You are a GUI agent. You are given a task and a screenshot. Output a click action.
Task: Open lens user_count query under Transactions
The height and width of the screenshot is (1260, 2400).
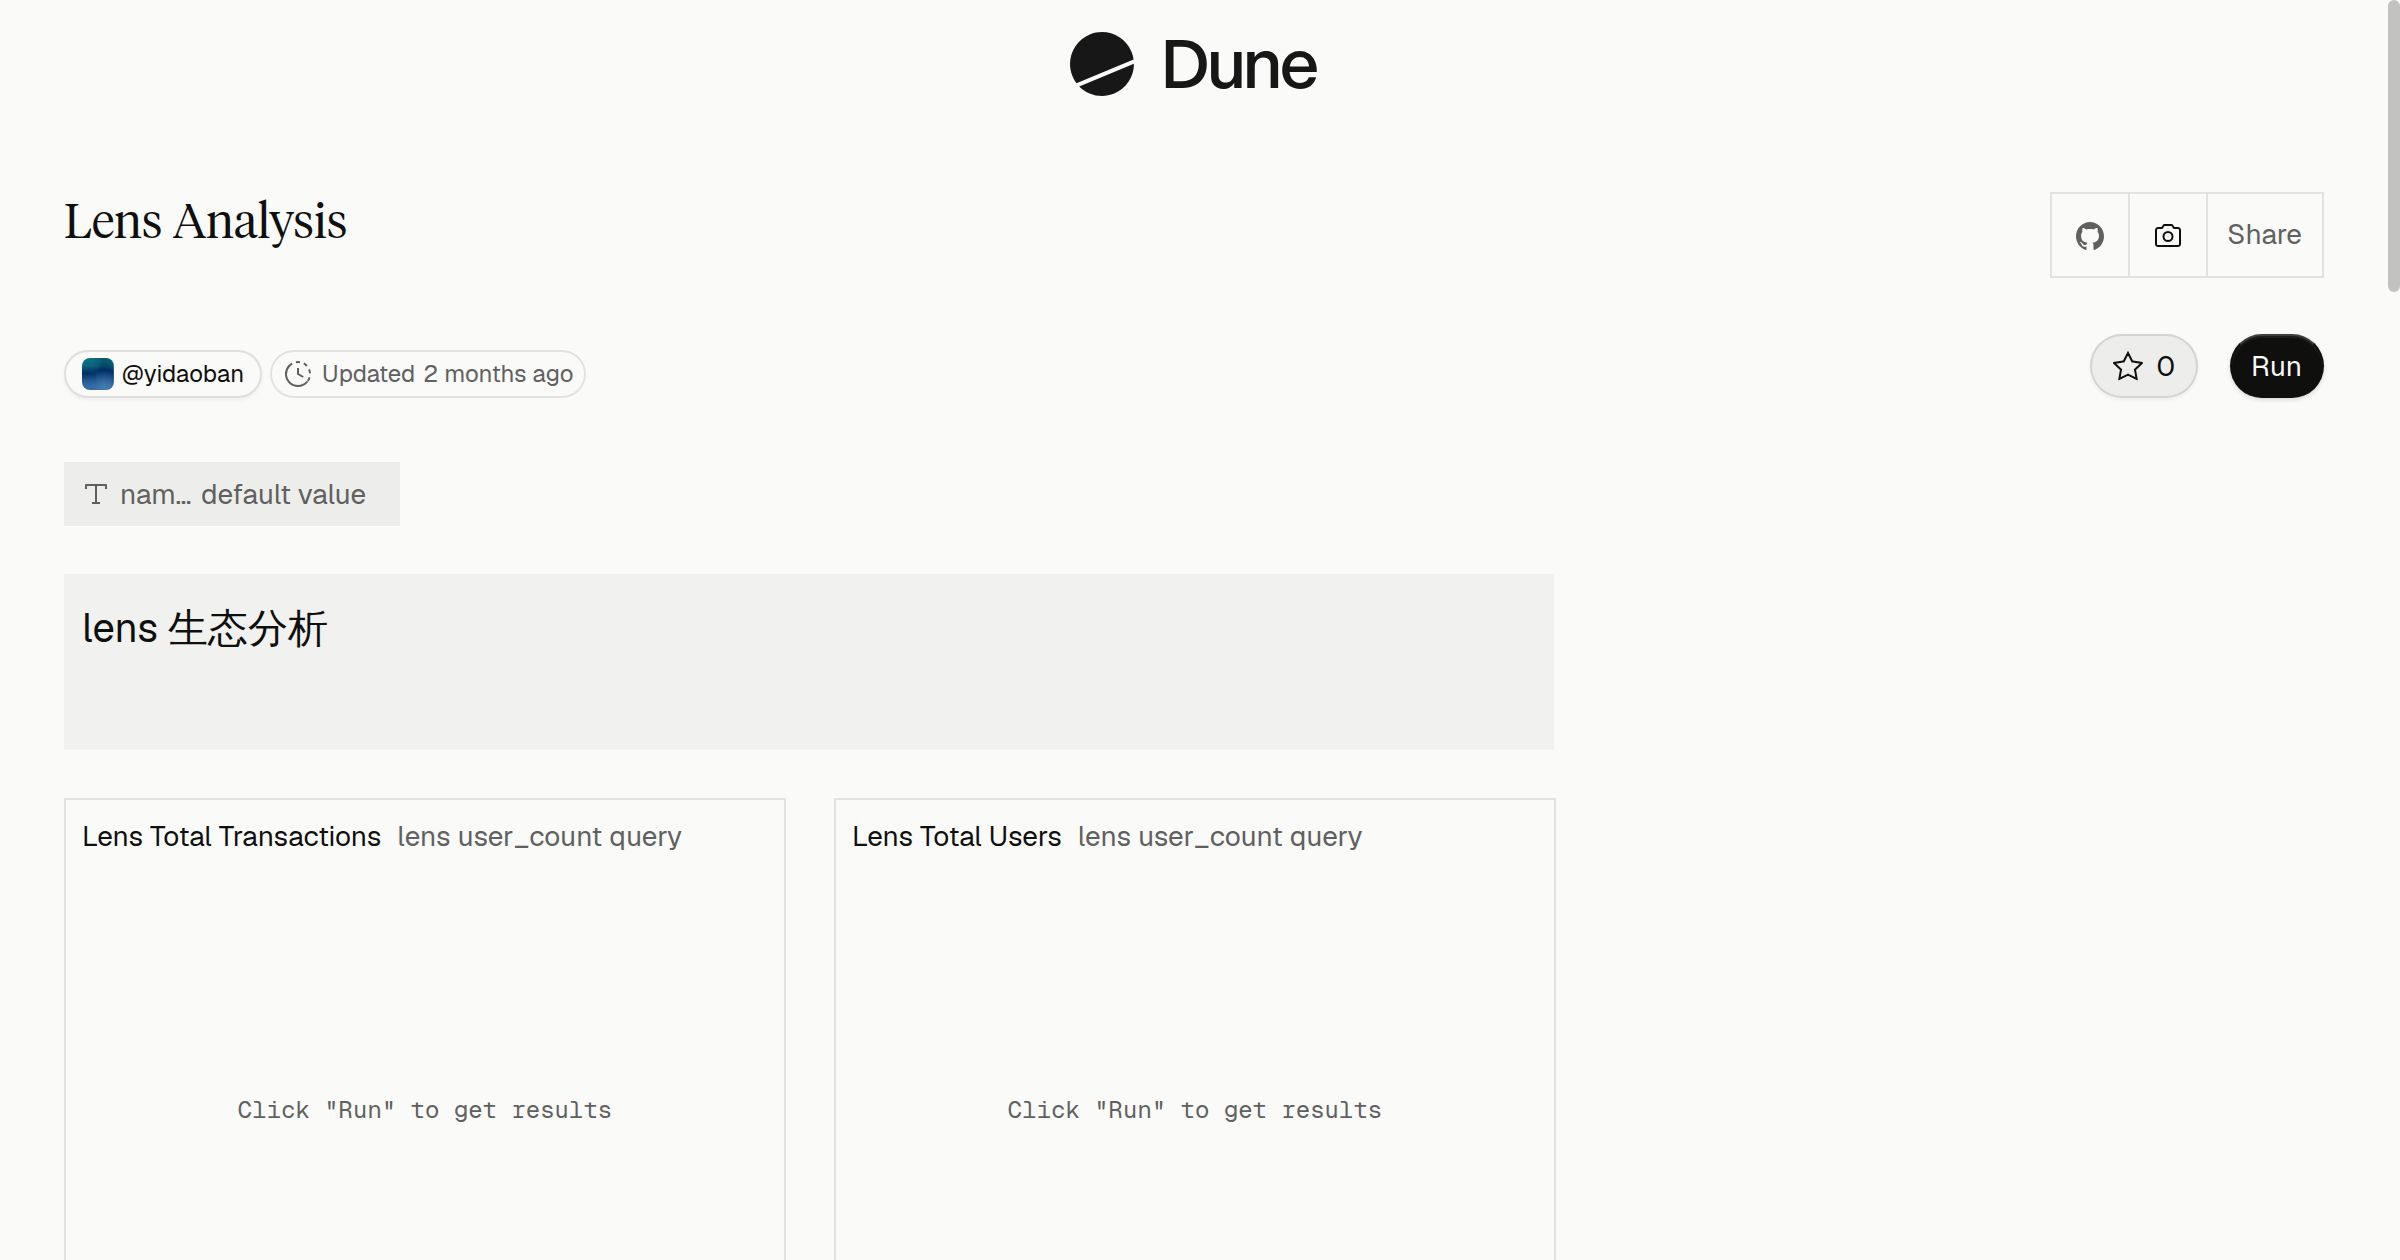pos(539,836)
